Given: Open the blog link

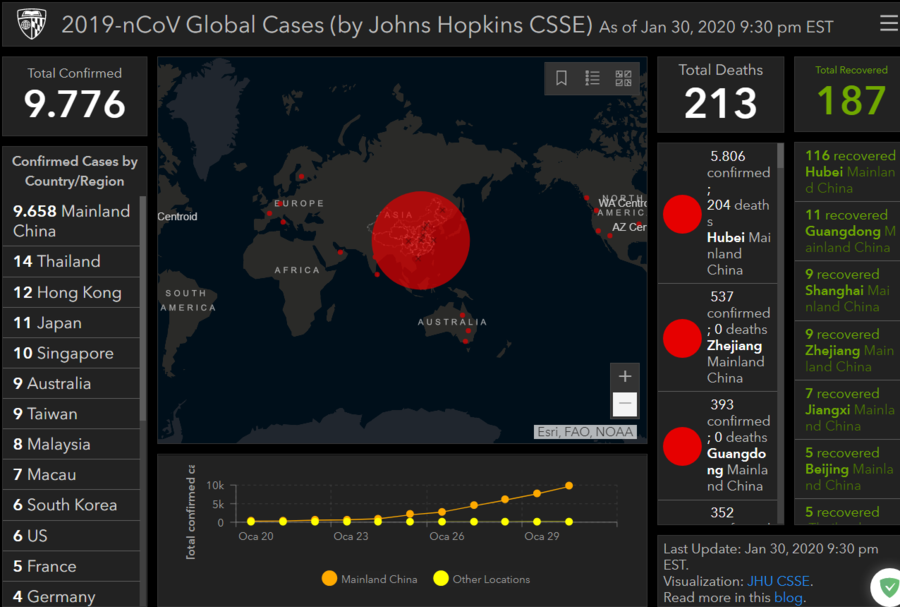Looking at the screenshot, I should [x=788, y=597].
